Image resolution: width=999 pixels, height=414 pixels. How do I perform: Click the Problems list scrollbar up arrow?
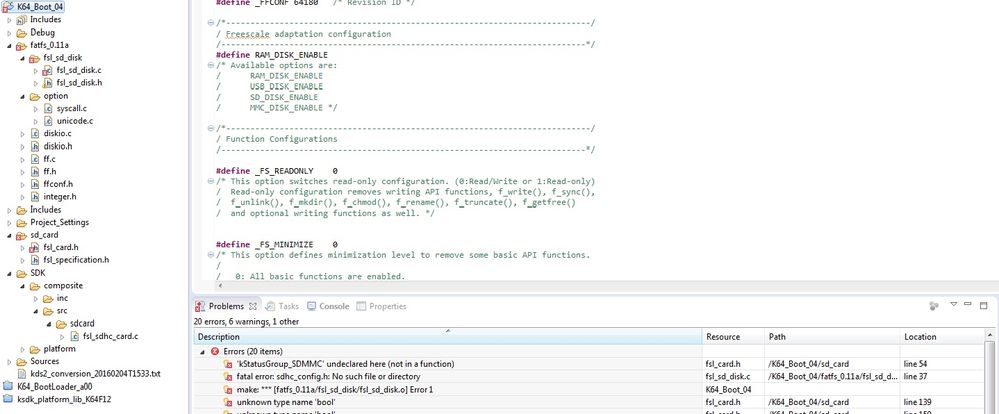(989, 335)
